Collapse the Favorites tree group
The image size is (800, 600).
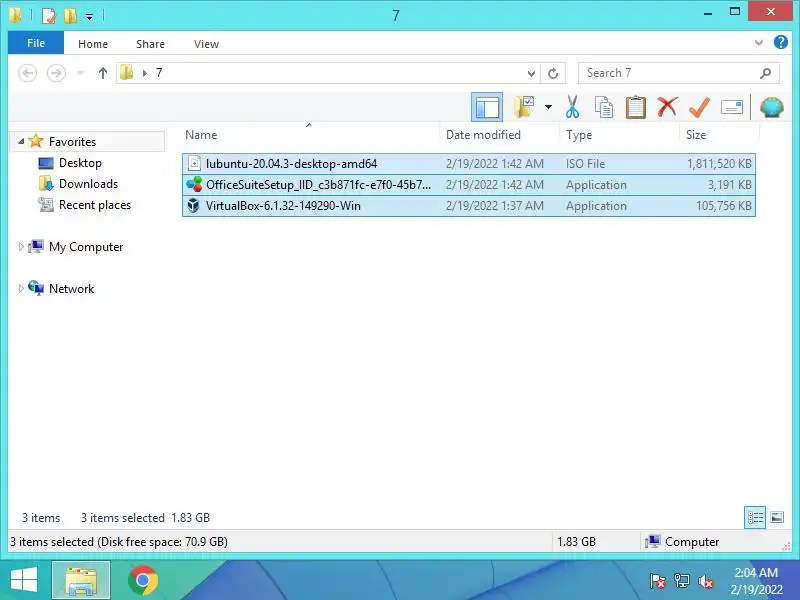(21, 141)
